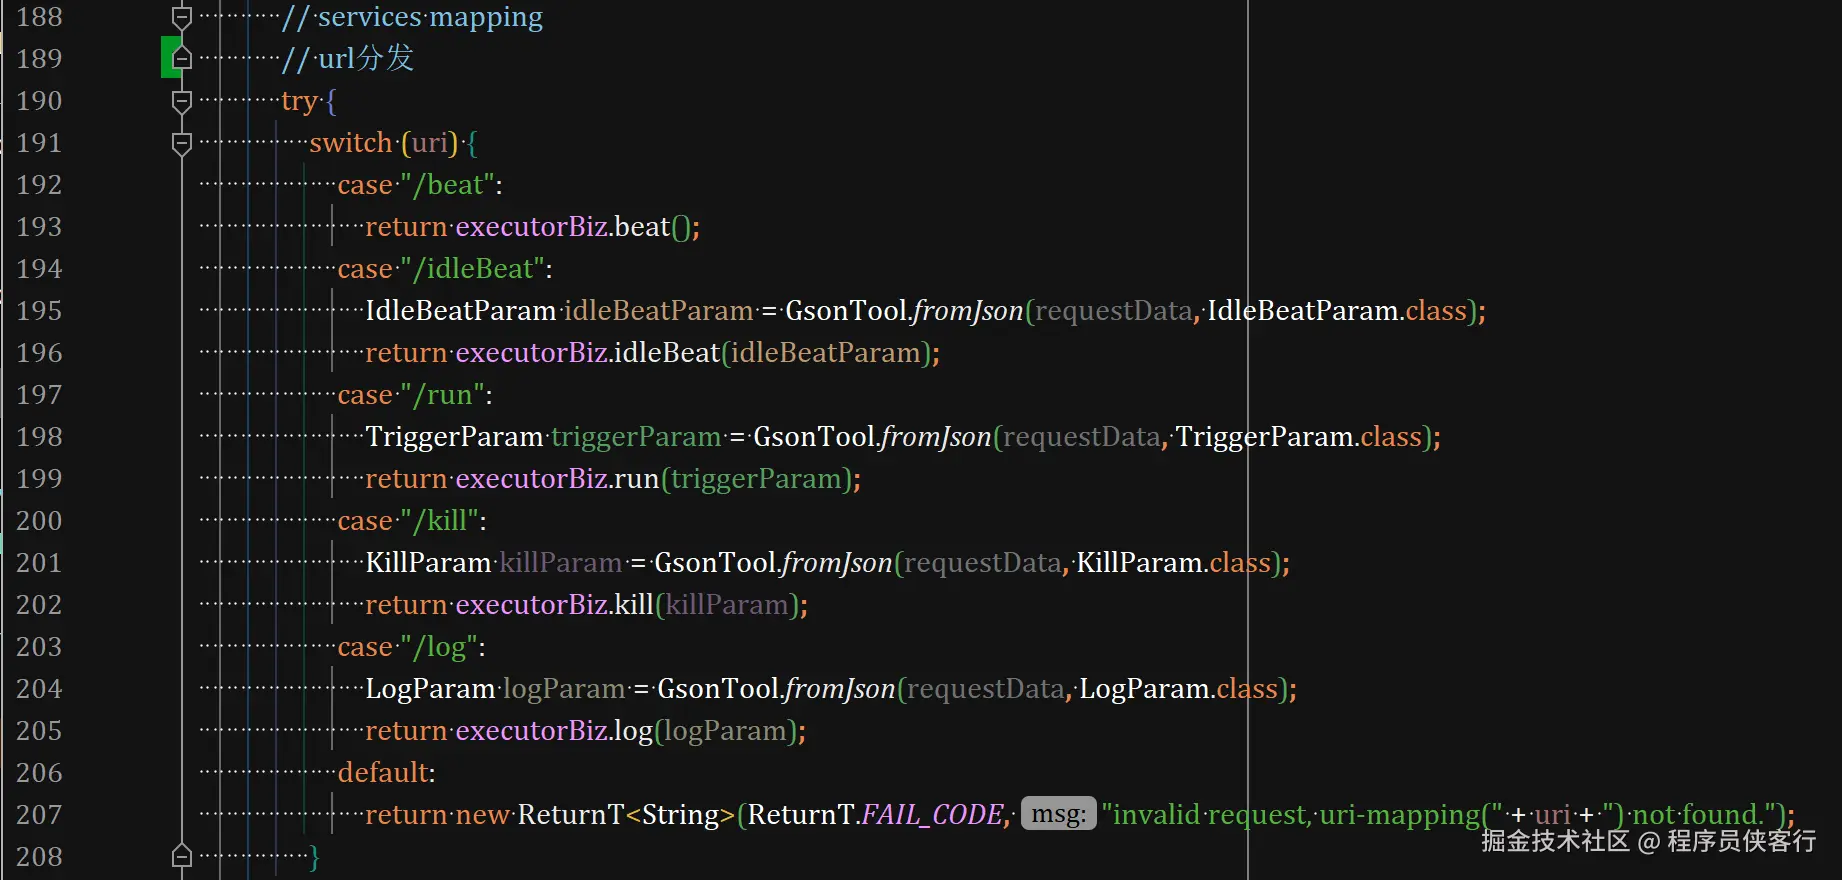Click the "idleBeatParam" argument on line 196
This screenshot has height=880, width=1842.
pos(825,353)
